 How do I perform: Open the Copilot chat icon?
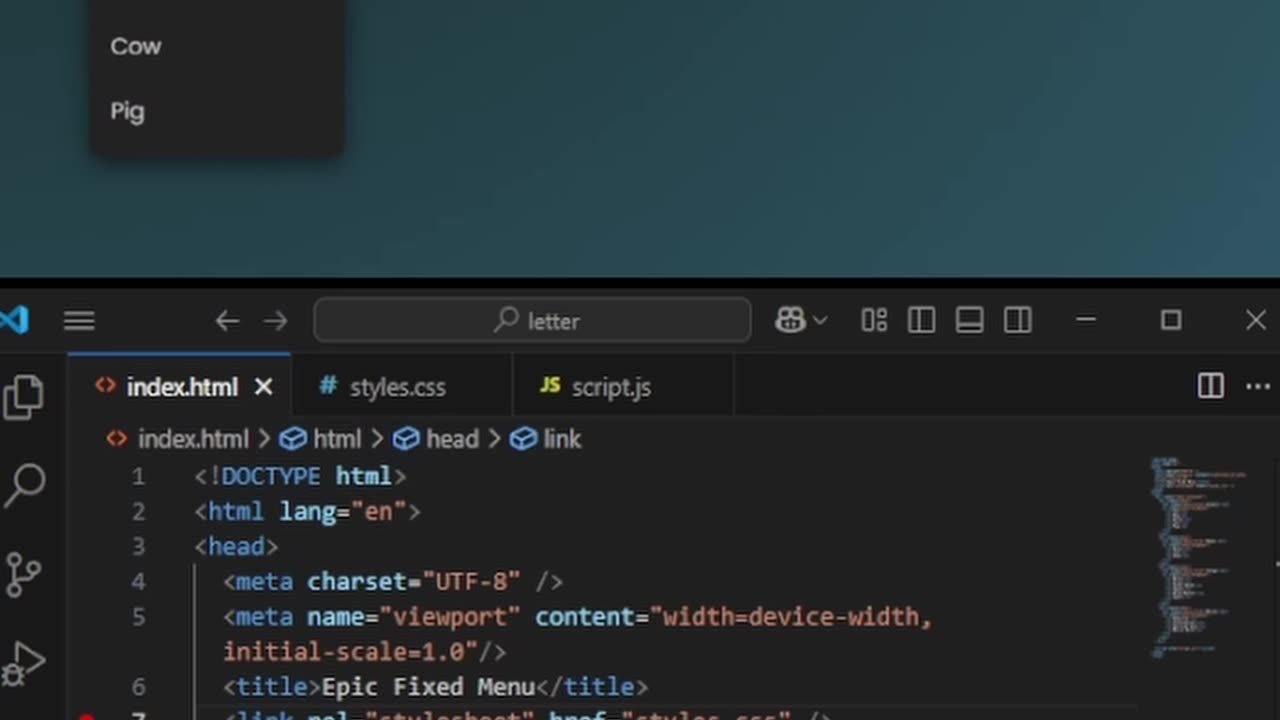[790, 320]
